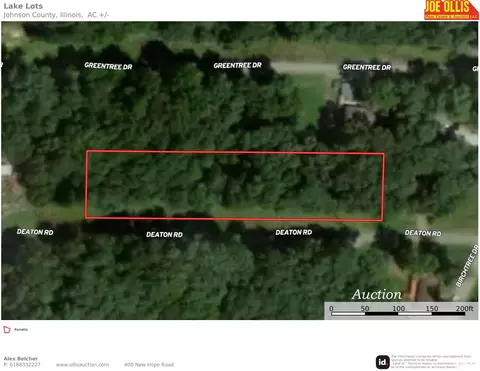Click the phone number 6188332227
Screen dimensions: 480x371
tap(25, 365)
